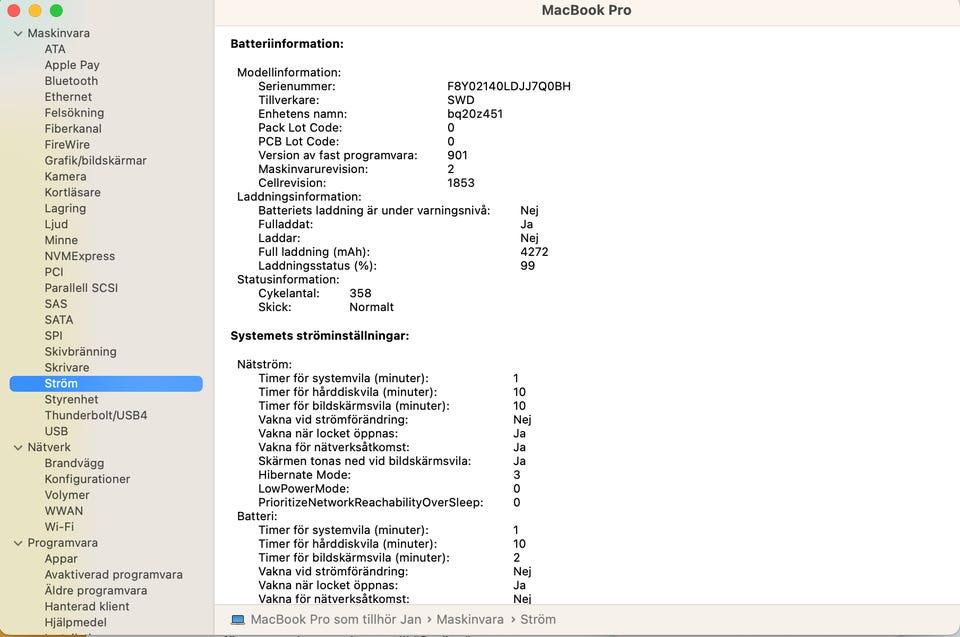Select Hanterad klient in the sidebar
Screen dimensions: 960x637
pos(86,606)
